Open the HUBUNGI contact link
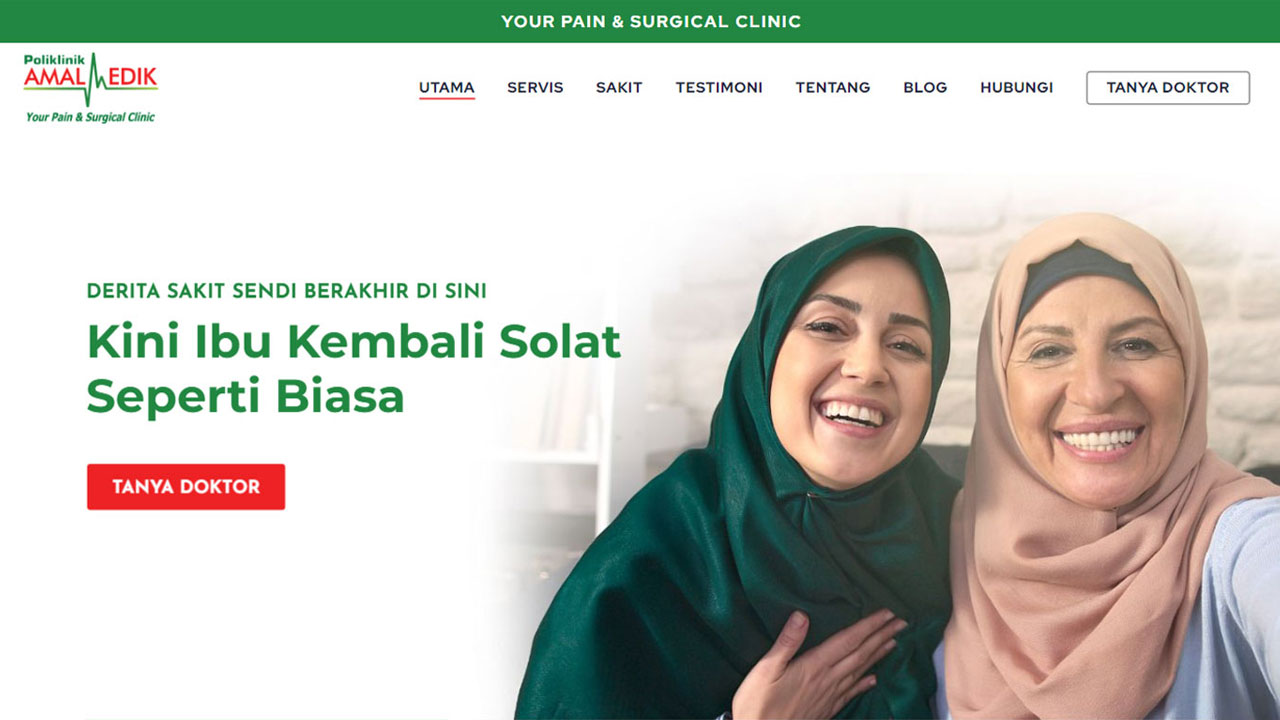The image size is (1280, 720). [x=1016, y=87]
